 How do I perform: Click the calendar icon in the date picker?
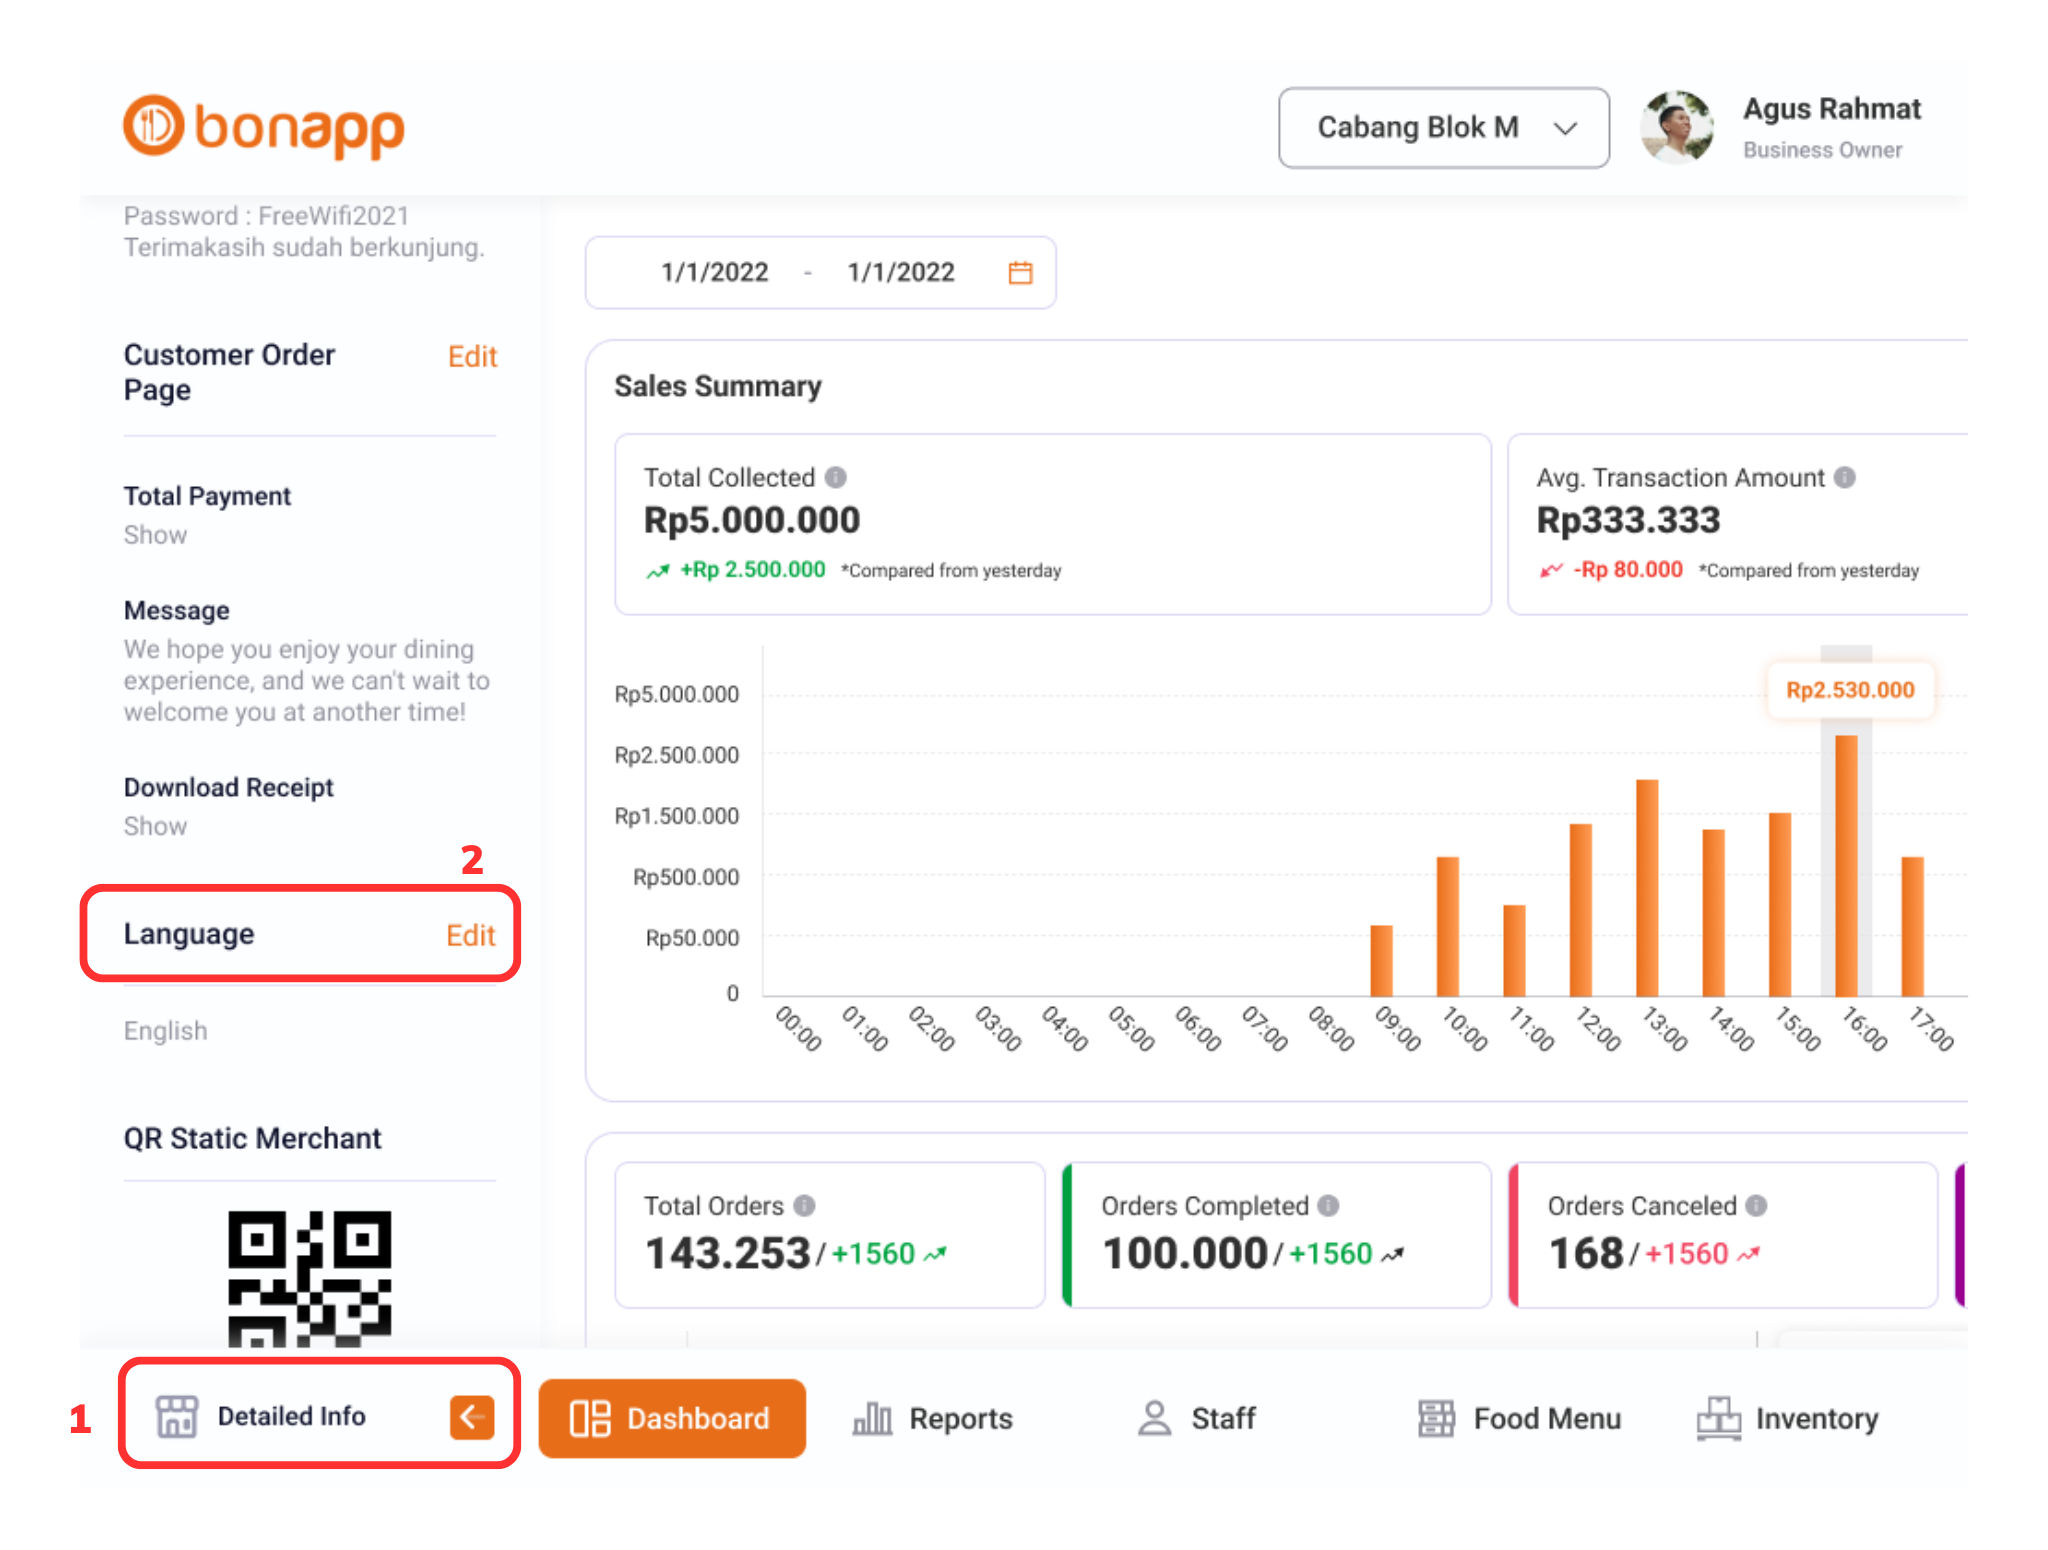pos(1019,272)
